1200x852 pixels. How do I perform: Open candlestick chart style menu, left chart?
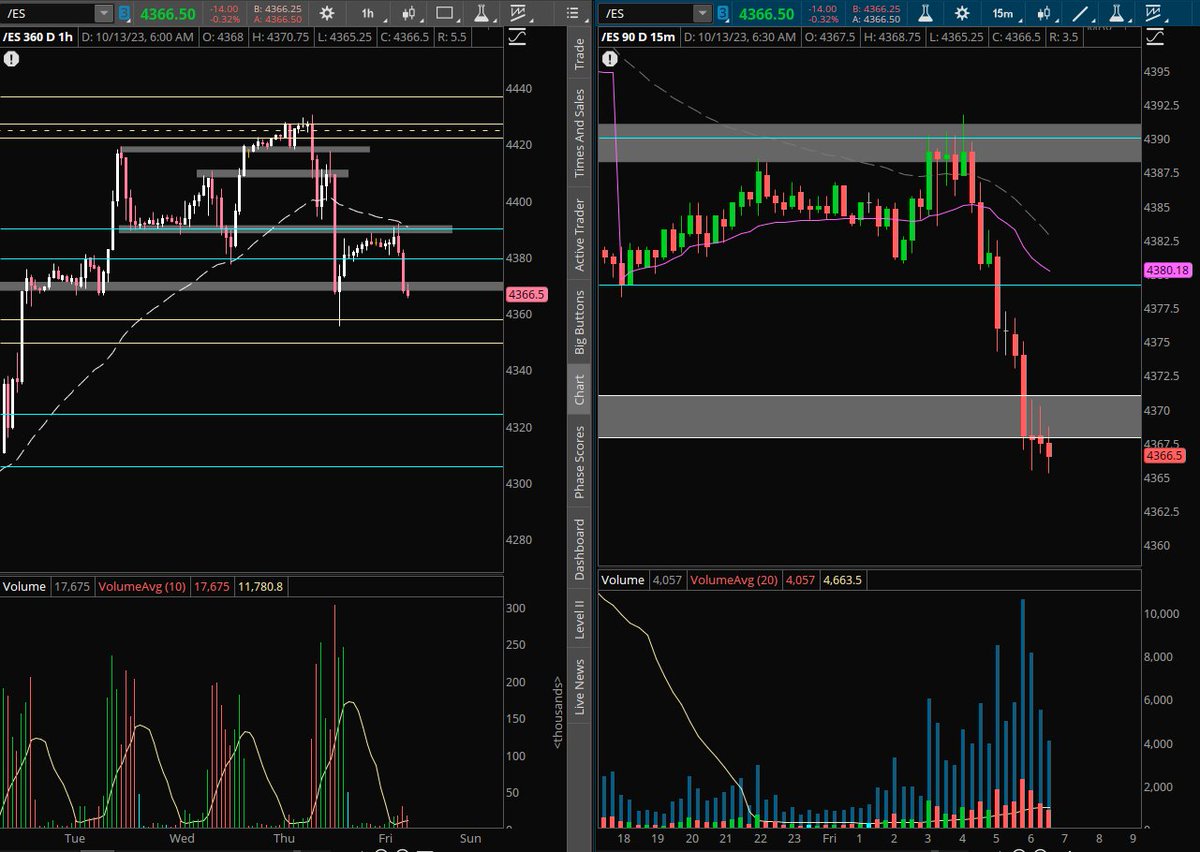[408, 13]
